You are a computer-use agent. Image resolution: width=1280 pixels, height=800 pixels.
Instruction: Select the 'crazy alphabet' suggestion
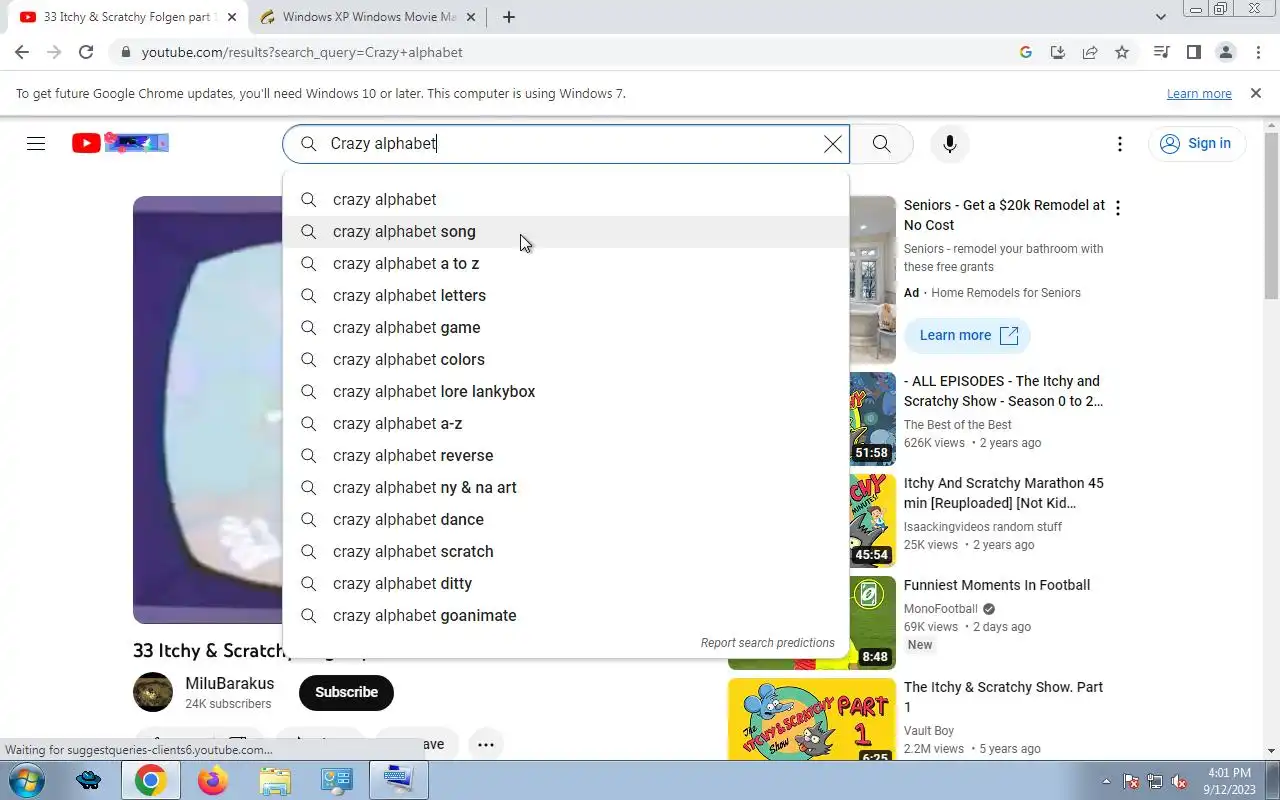tap(566, 199)
